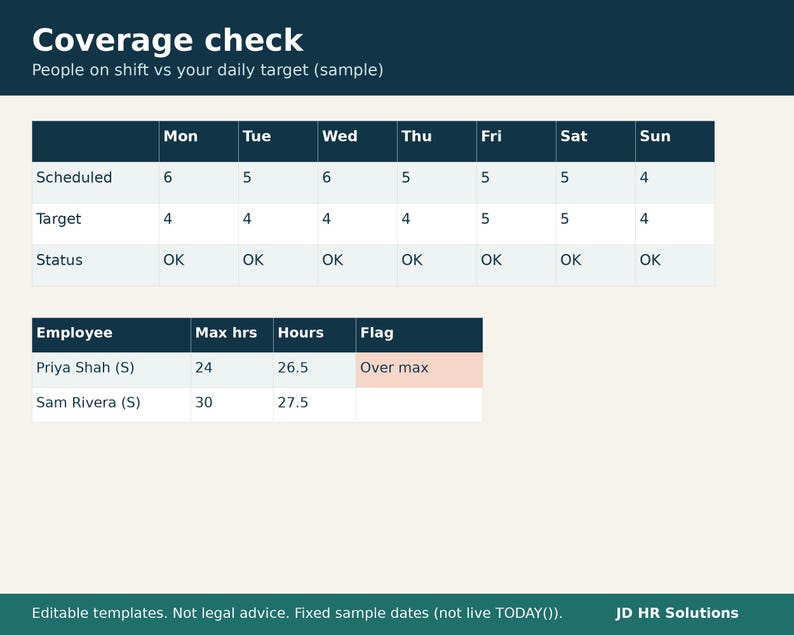Click the Target value 5 under Sat

coord(596,224)
